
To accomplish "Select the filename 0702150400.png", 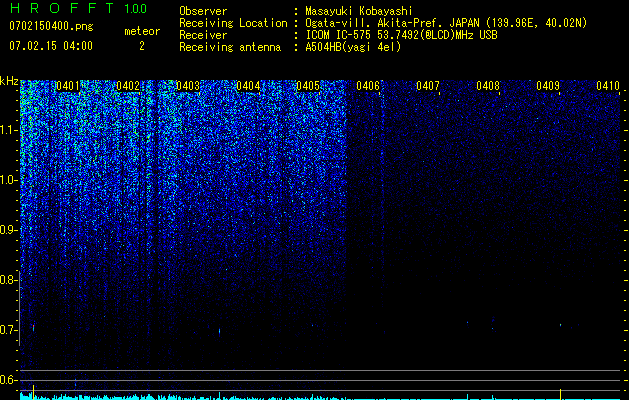I will point(51,26).
